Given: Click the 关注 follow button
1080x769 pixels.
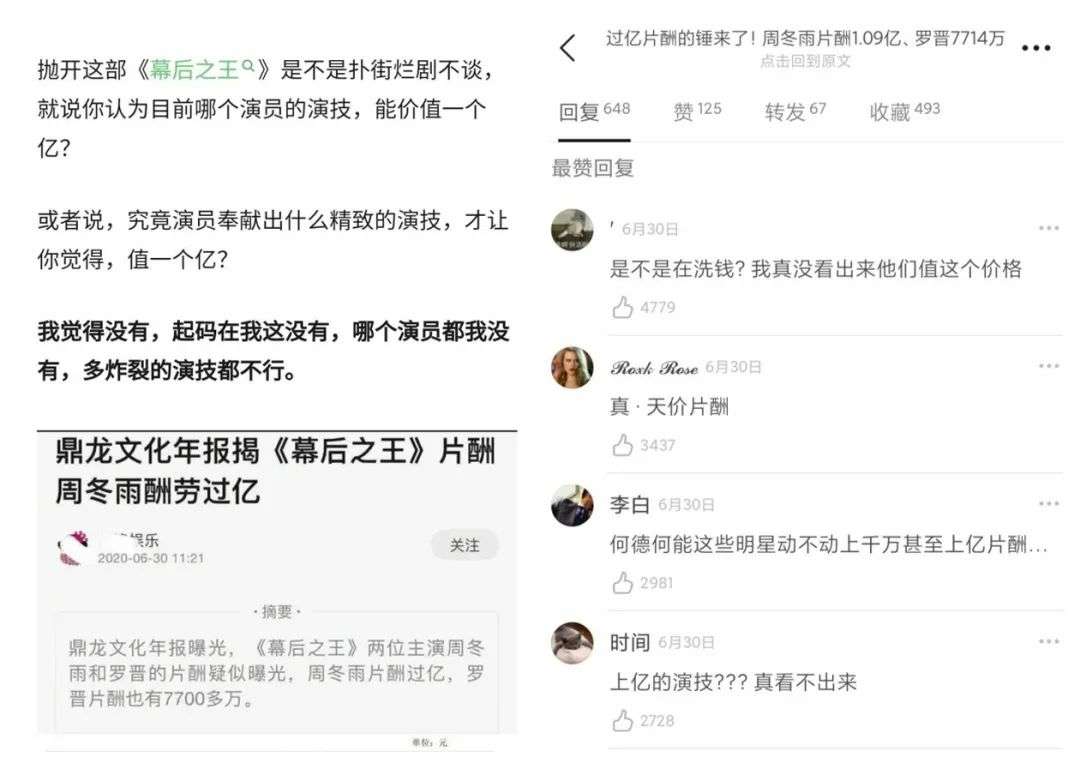Looking at the screenshot, I should [x=464, y=546].
